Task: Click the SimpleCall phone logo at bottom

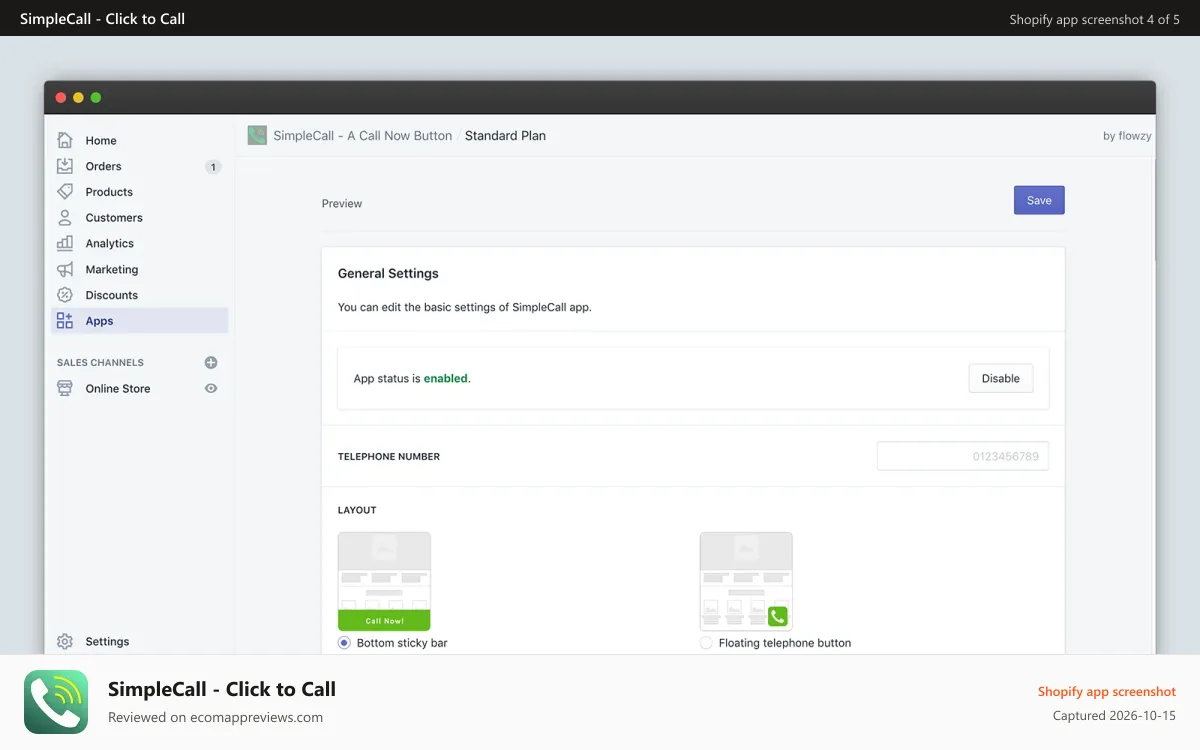Action: pyautogui.click(x=56, y=702)
